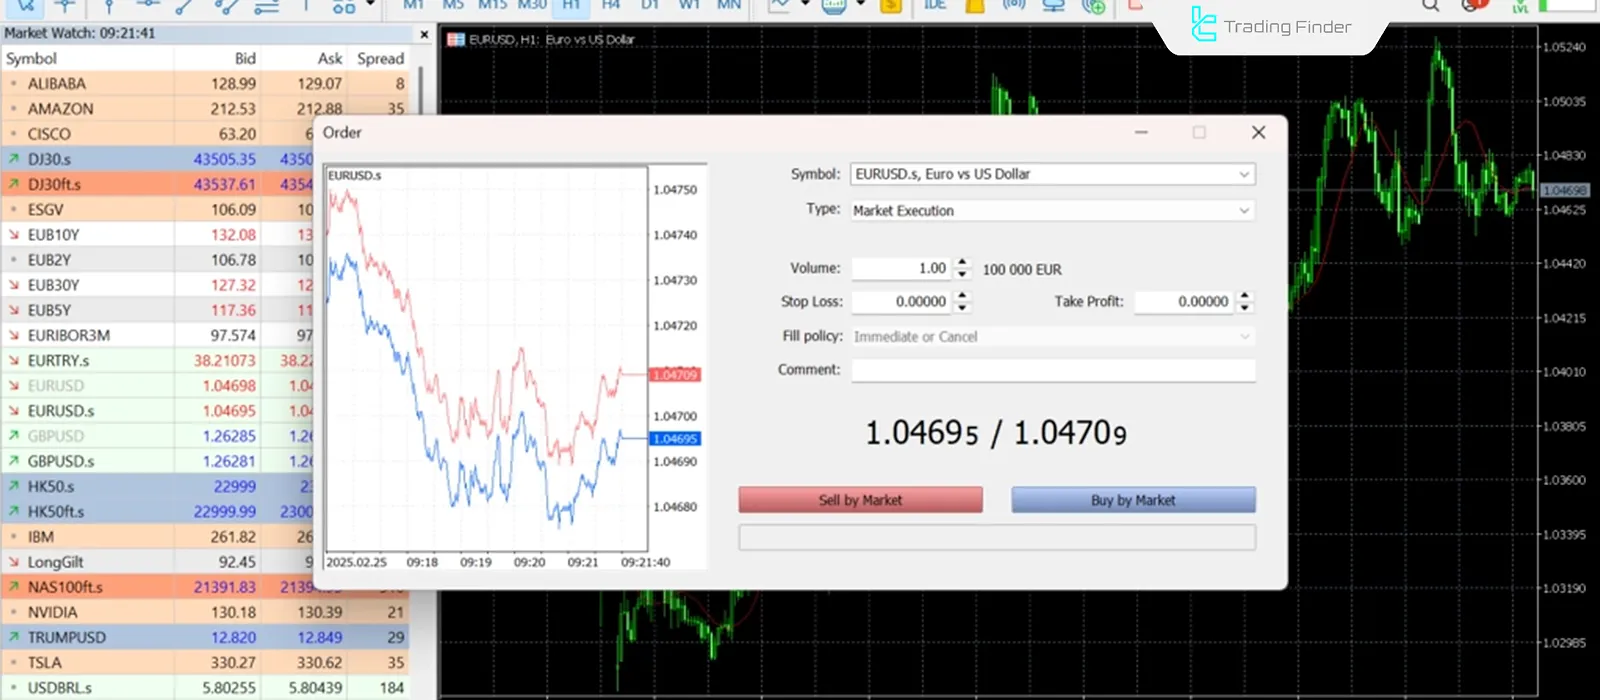The height and width of the screenshot is (700, 1600).
Task: Switch chart to MN timeframe
Action: [x=729, y=6]
